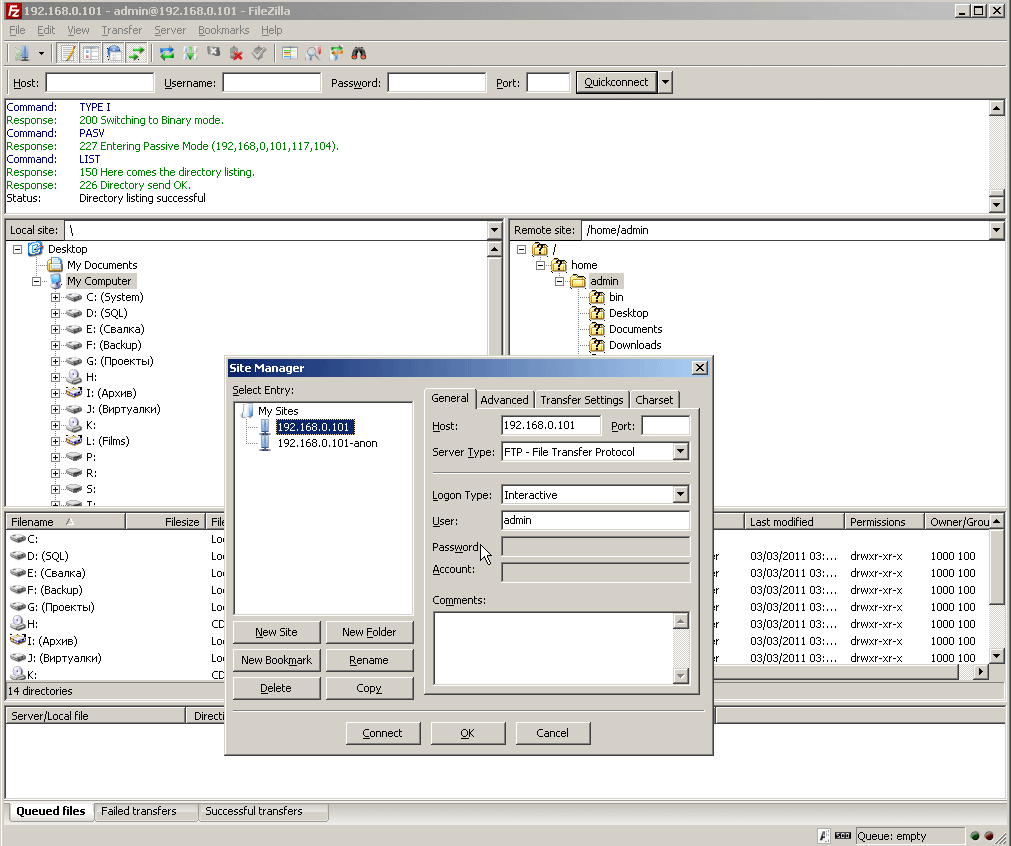The image size is (1011, 846).
Task: Expand the C: (System) drive node
Action: coord(56,297)
